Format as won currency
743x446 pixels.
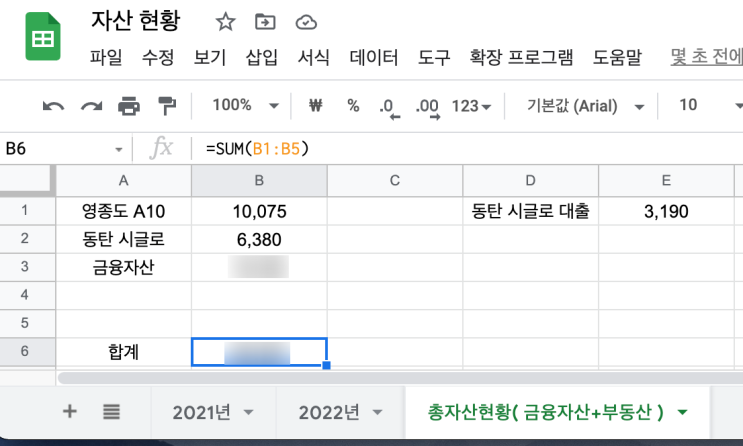316,105
